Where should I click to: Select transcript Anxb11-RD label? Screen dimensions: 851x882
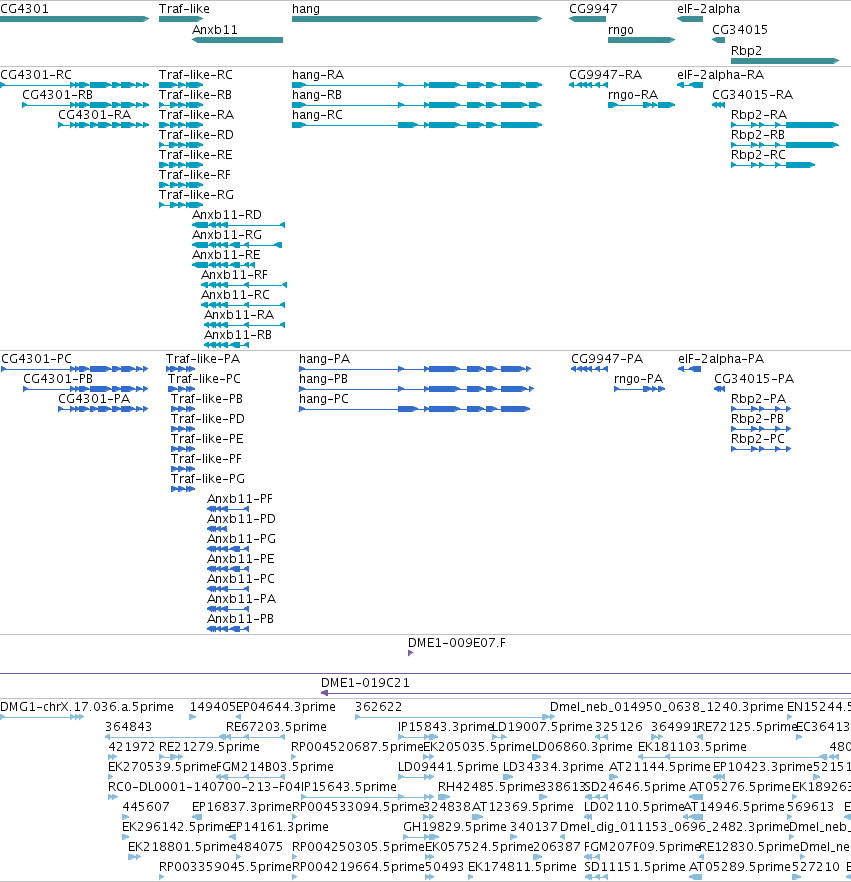[x=227, y=215]
